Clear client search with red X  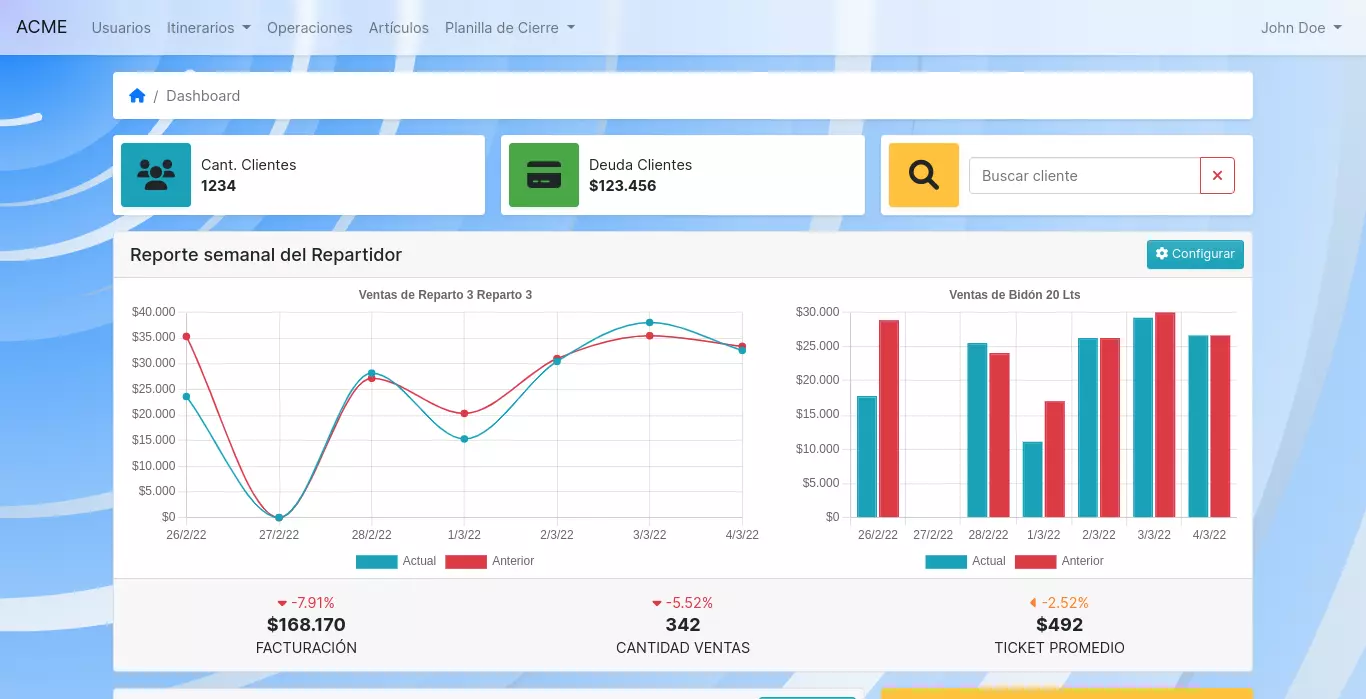pyautogui.click(x=1217, y=175)
